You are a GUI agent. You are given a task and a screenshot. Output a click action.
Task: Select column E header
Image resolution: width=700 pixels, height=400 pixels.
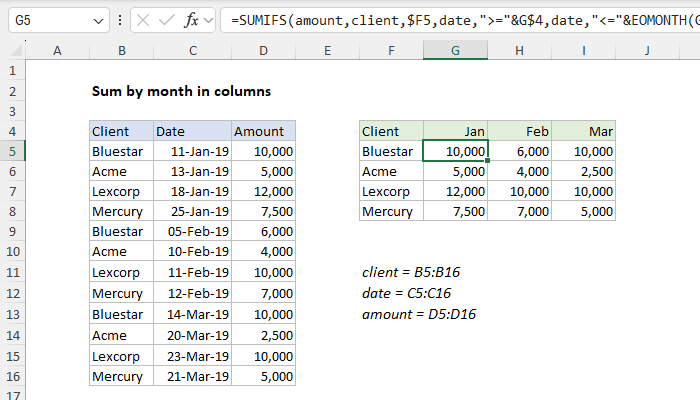(327, 50)
